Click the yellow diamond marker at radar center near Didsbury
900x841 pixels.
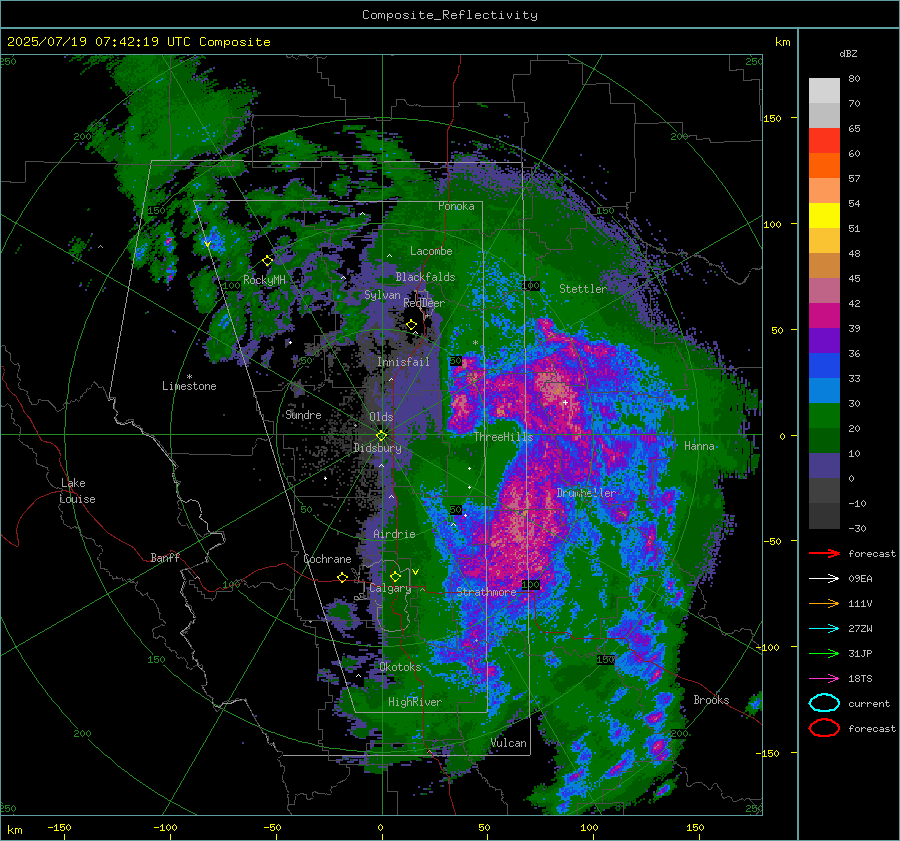[381, 436]
